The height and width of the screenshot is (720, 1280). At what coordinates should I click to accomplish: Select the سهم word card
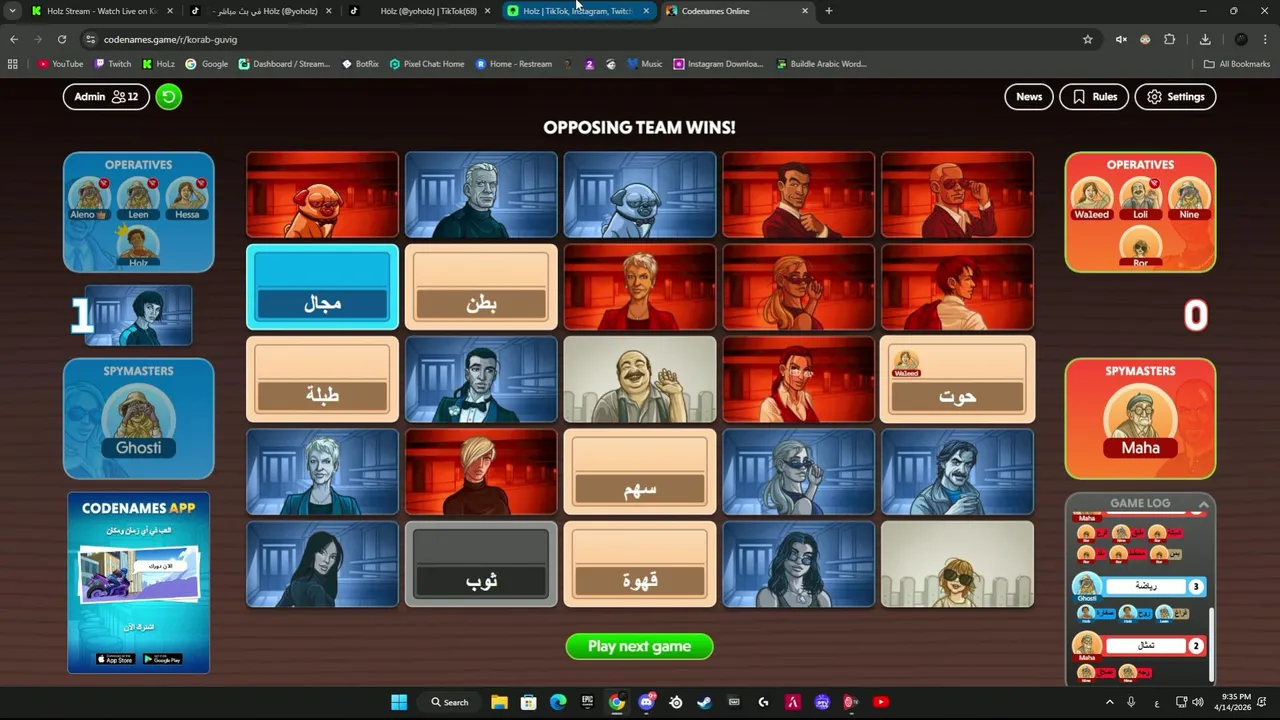pos(640,472)
